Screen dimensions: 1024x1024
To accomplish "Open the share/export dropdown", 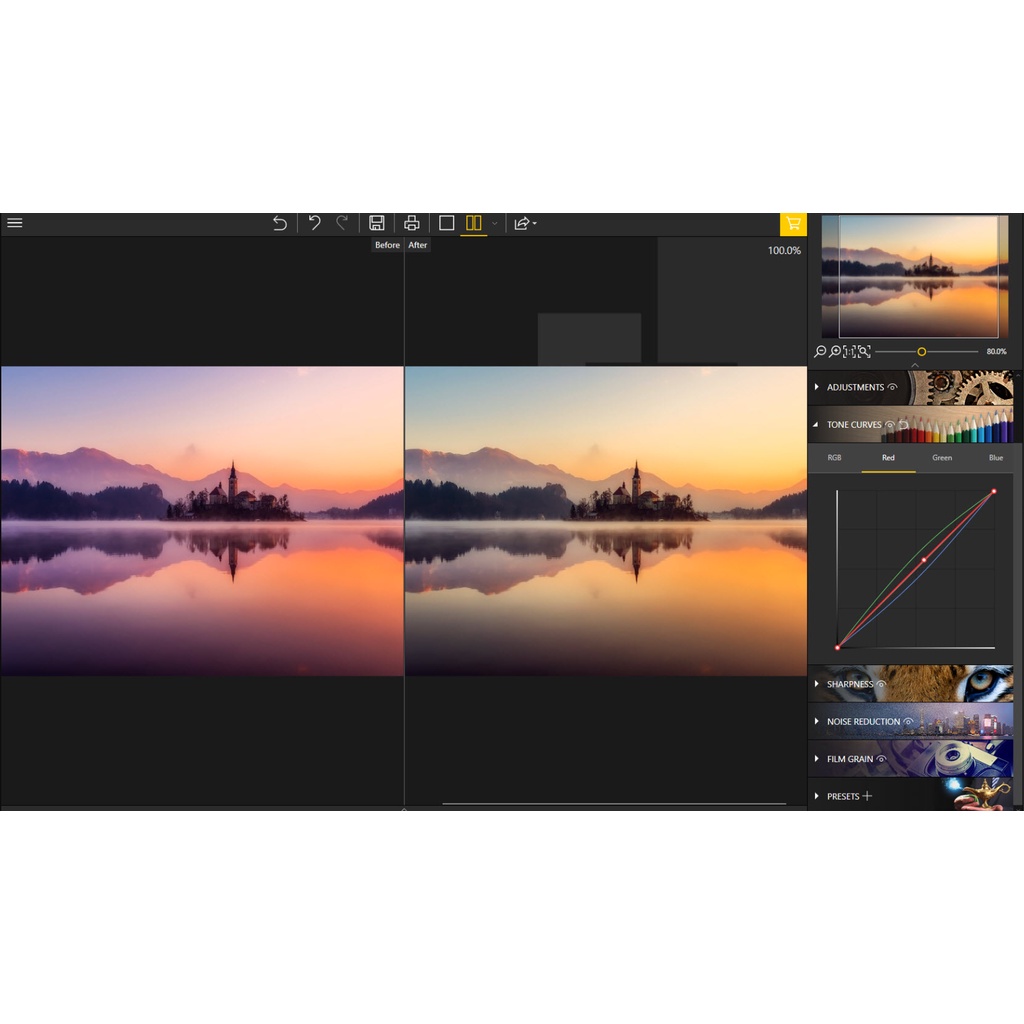I will [x=525, y=223].
